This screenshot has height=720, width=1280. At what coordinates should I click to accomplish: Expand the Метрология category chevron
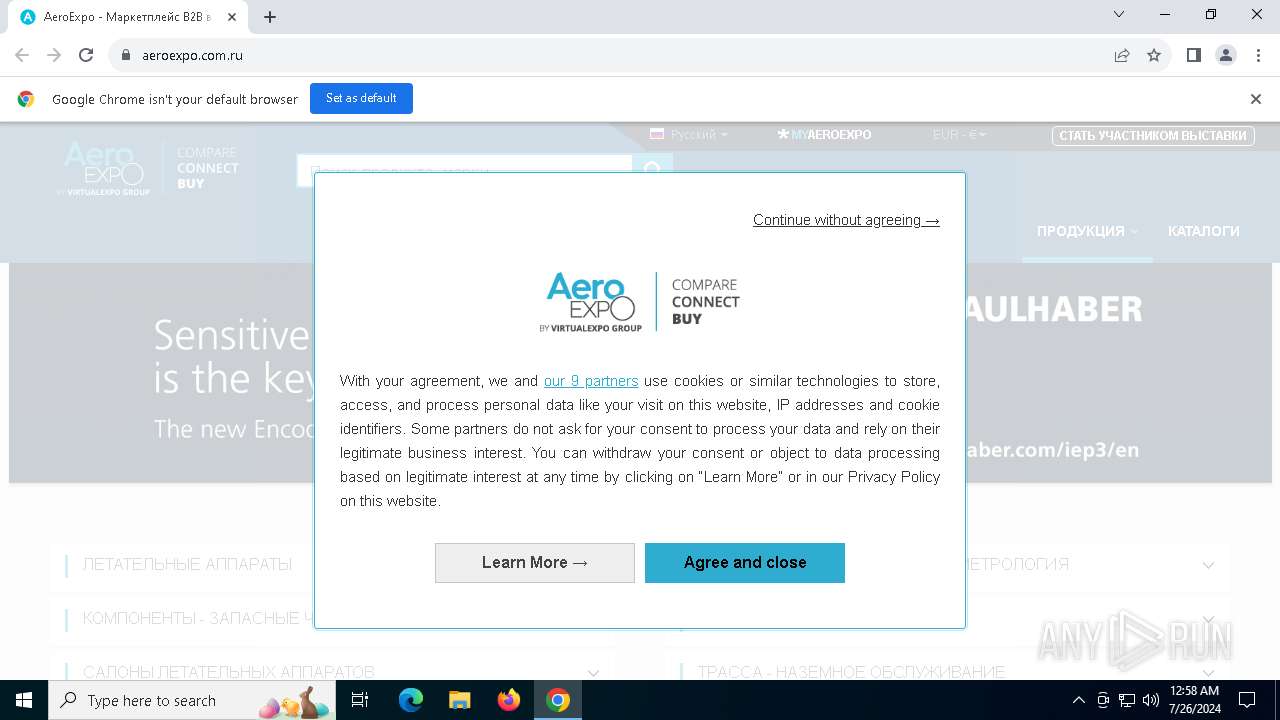tap(1208, 565)
